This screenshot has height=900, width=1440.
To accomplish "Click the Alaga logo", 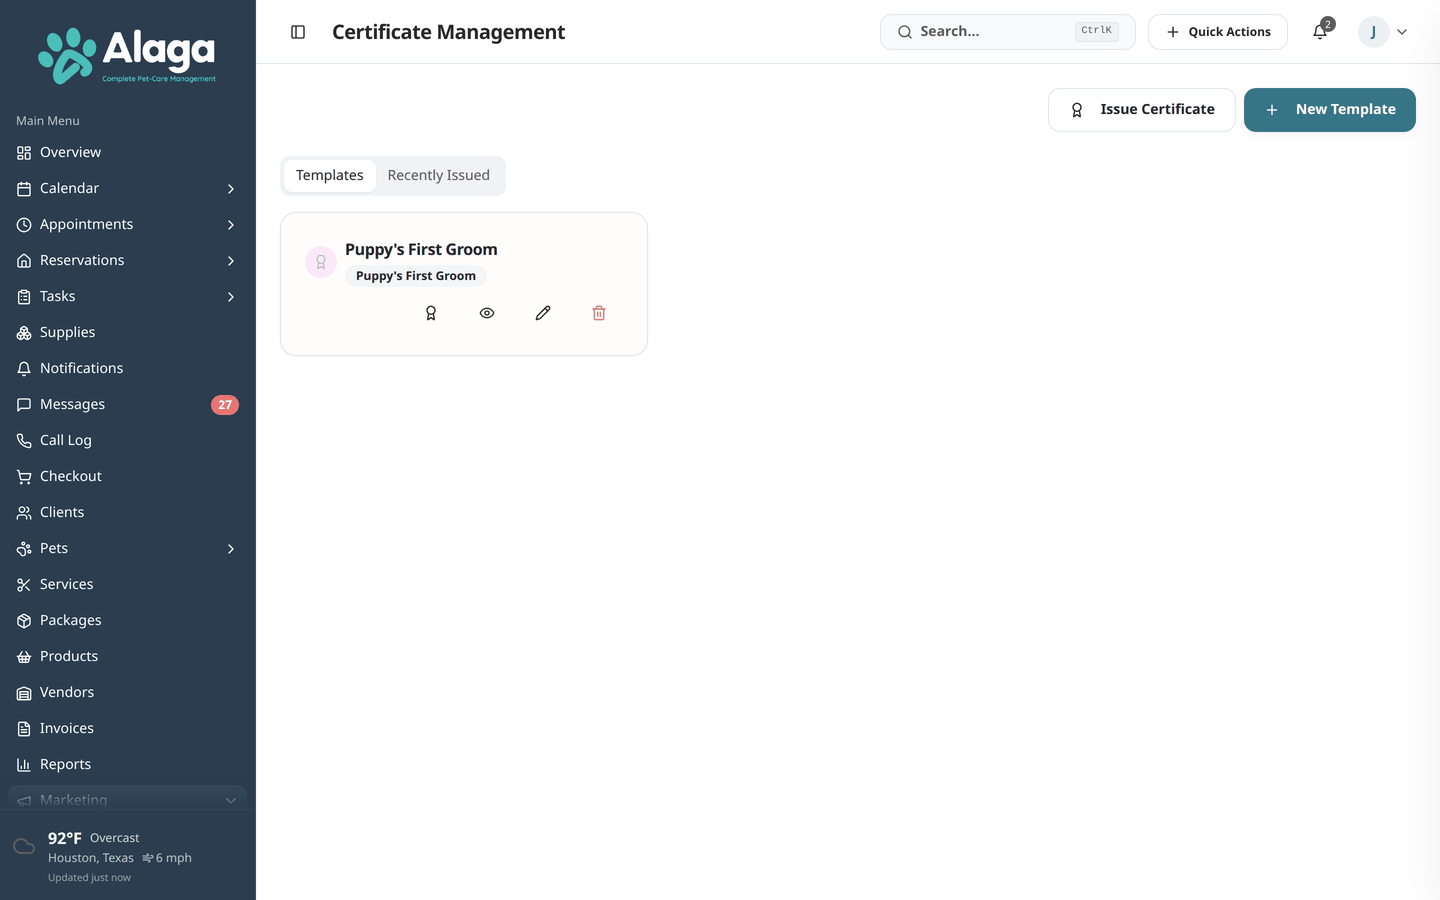I will click(127, 55).
